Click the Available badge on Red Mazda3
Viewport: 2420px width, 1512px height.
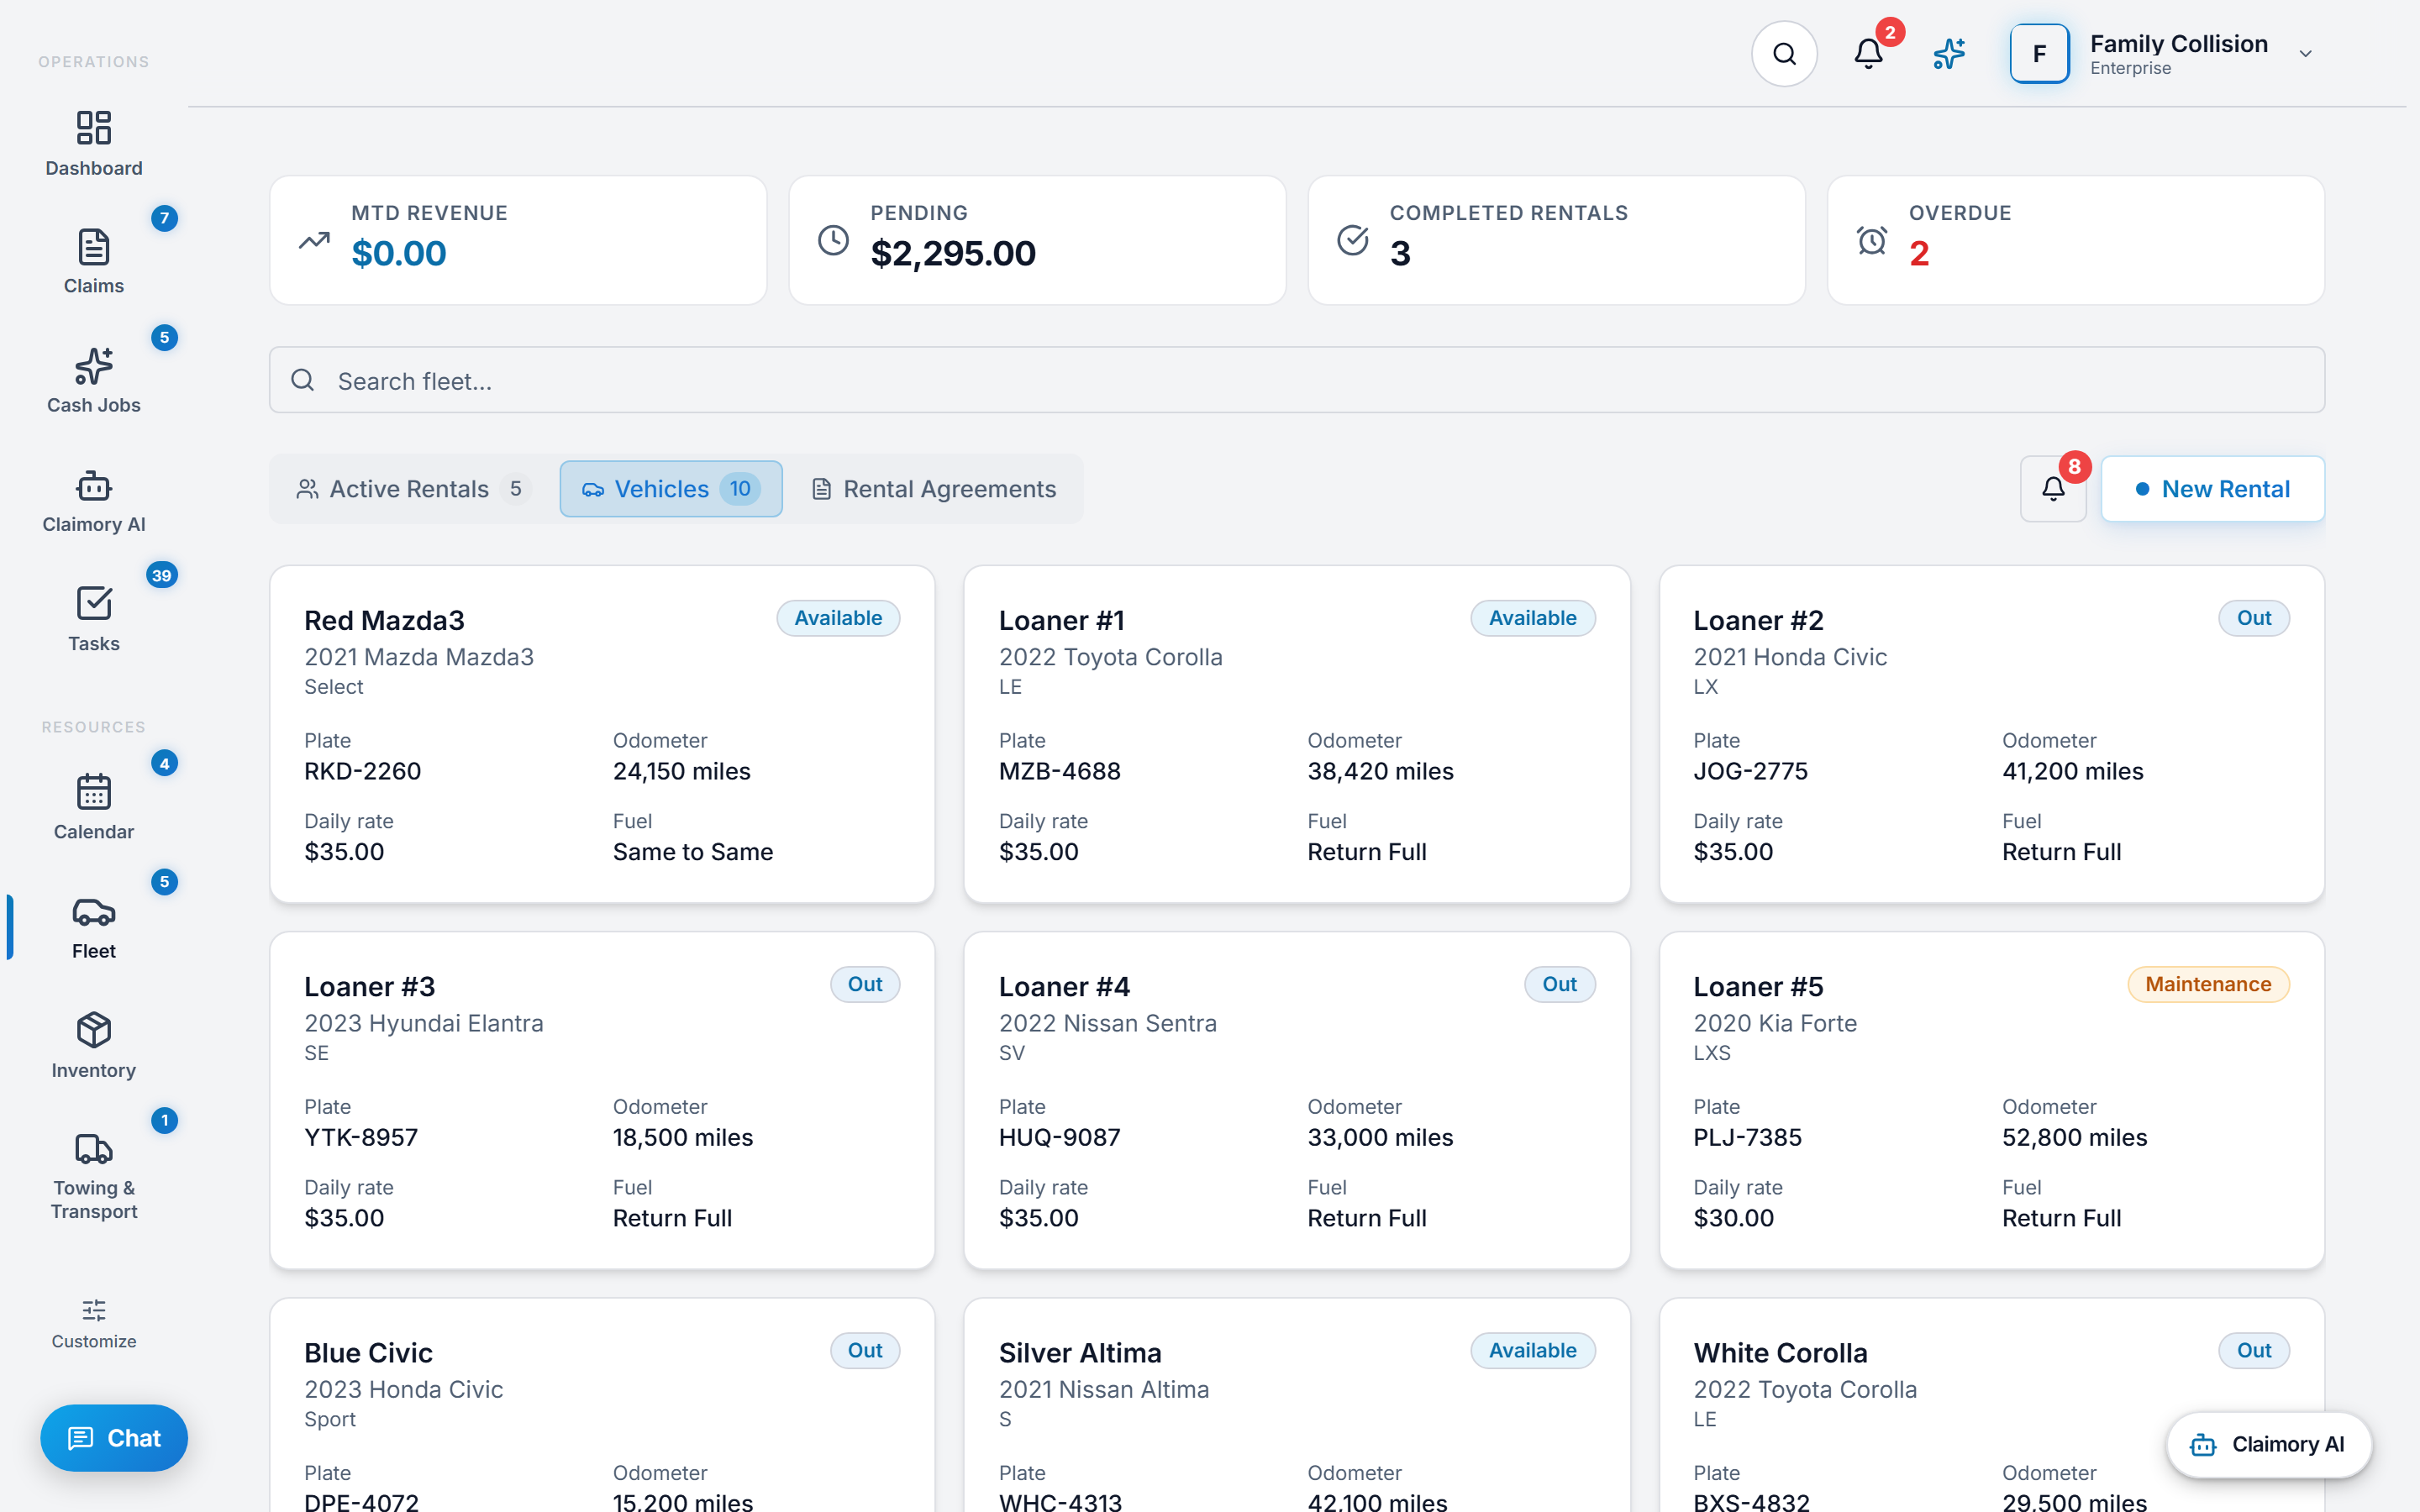coord(838,618)
